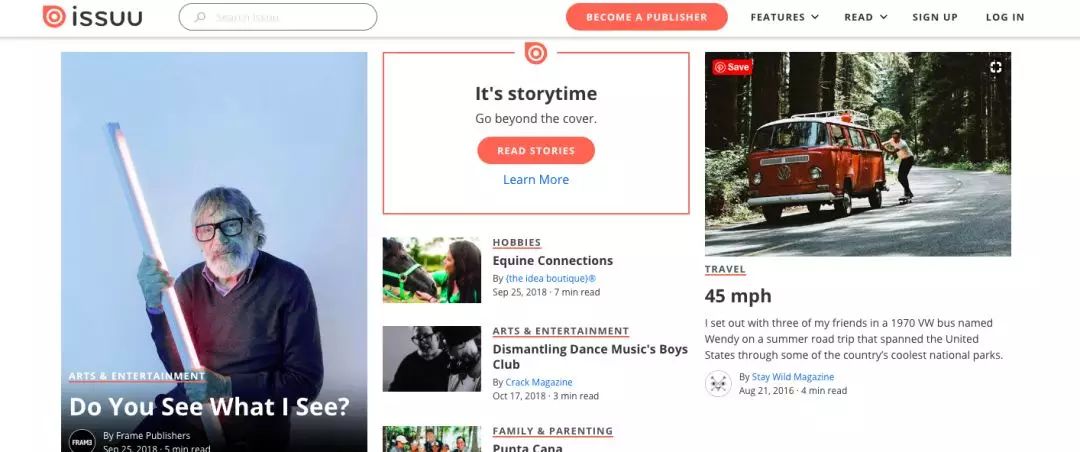Open the Dismantling Dance Music thumbnail
The height and width of the screenshot is (452, 1080).
432,359
